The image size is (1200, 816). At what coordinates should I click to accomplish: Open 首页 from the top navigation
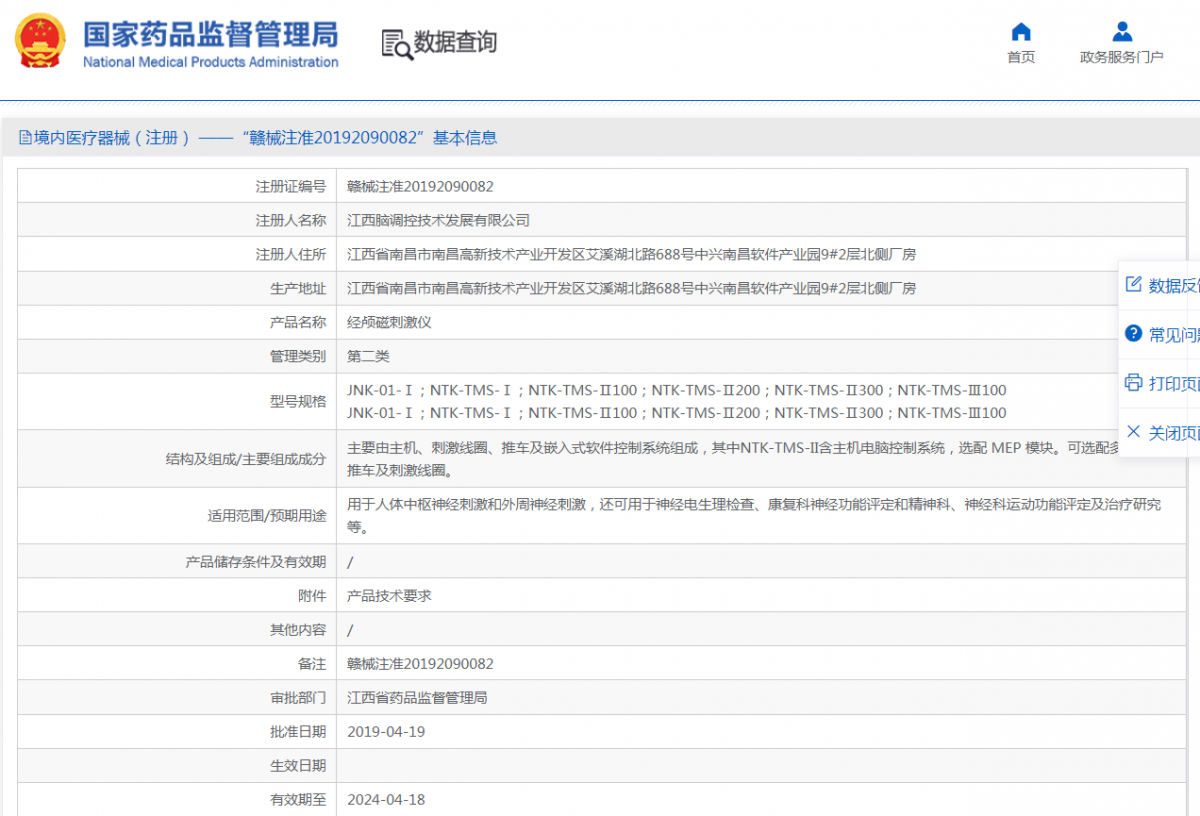[1021, 57]
